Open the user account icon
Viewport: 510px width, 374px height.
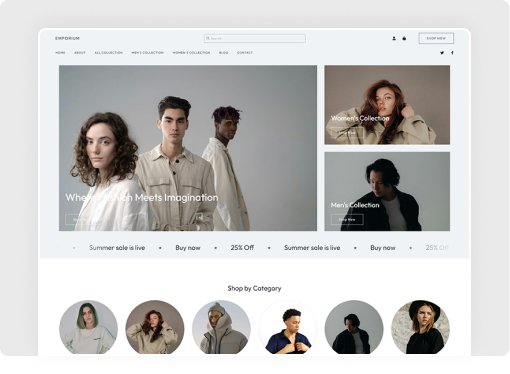pyautogui.click(x=394, y=38)
